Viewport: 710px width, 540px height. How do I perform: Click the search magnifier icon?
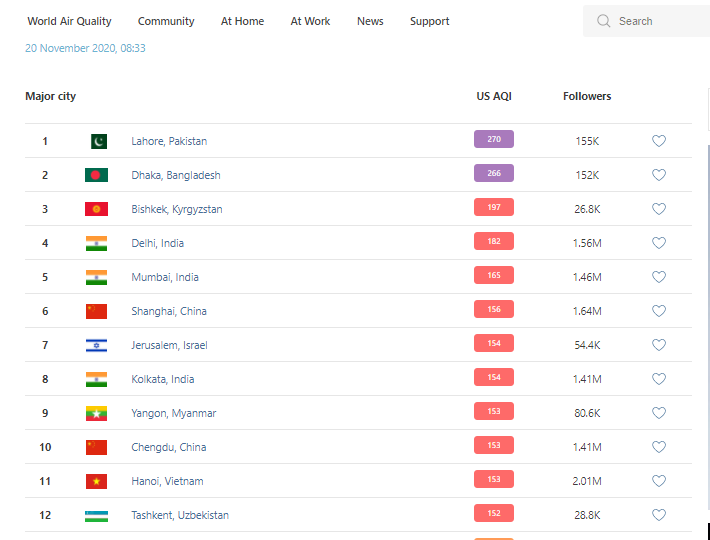[x=603, y=21]
